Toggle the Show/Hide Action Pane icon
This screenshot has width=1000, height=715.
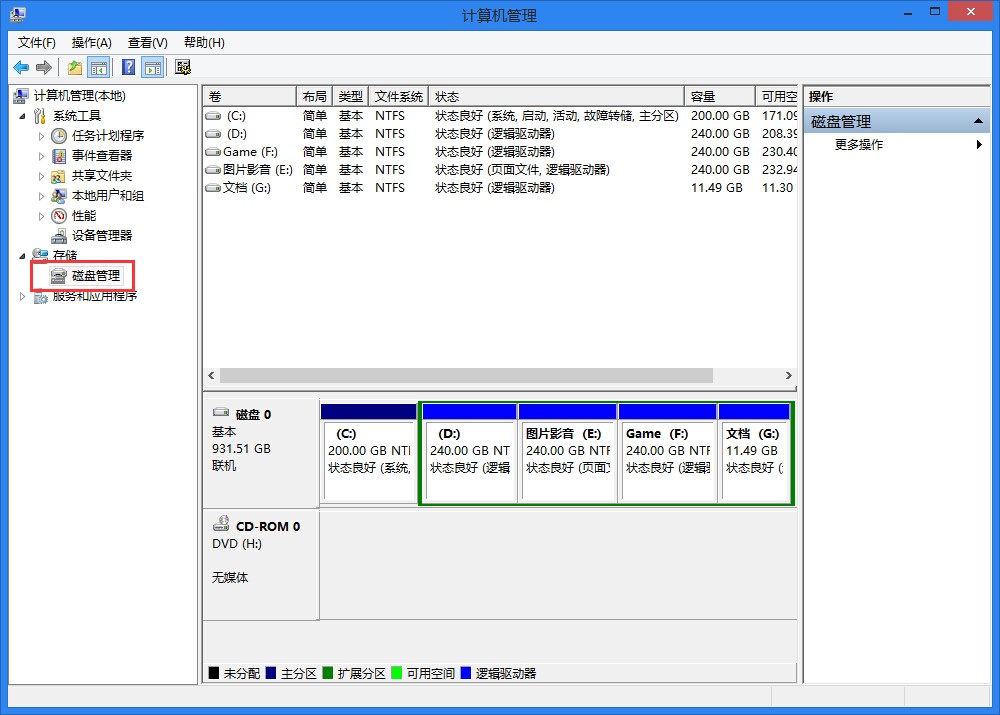point(152,68)
